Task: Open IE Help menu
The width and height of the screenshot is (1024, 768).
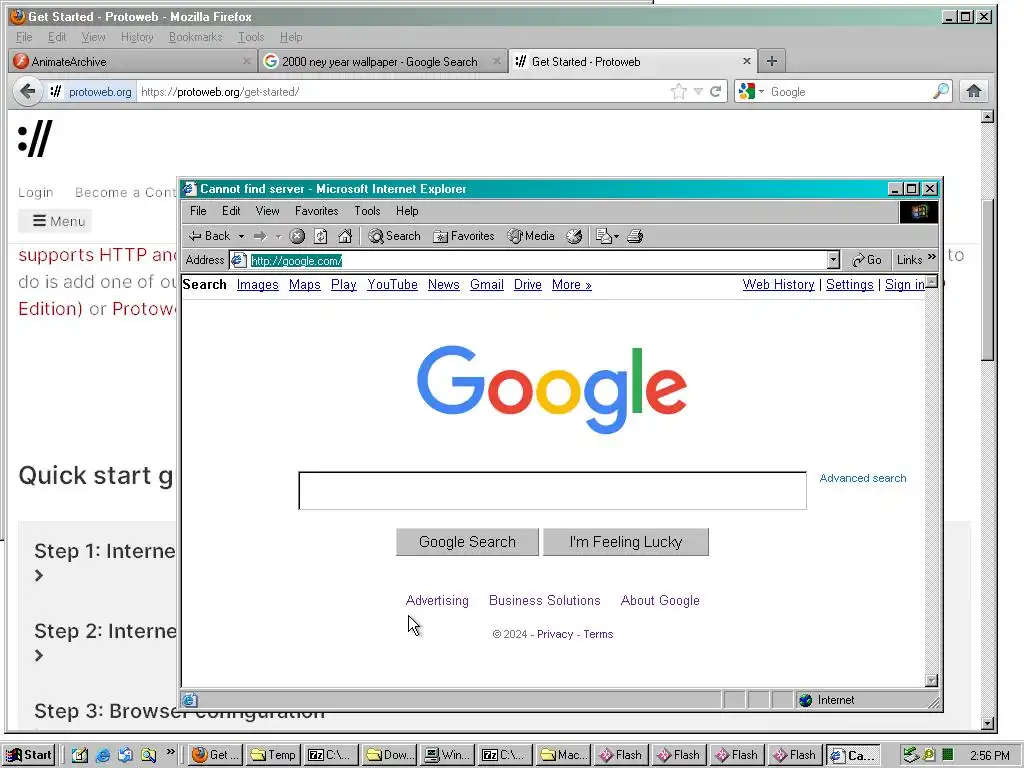Action: pos(407,211)
